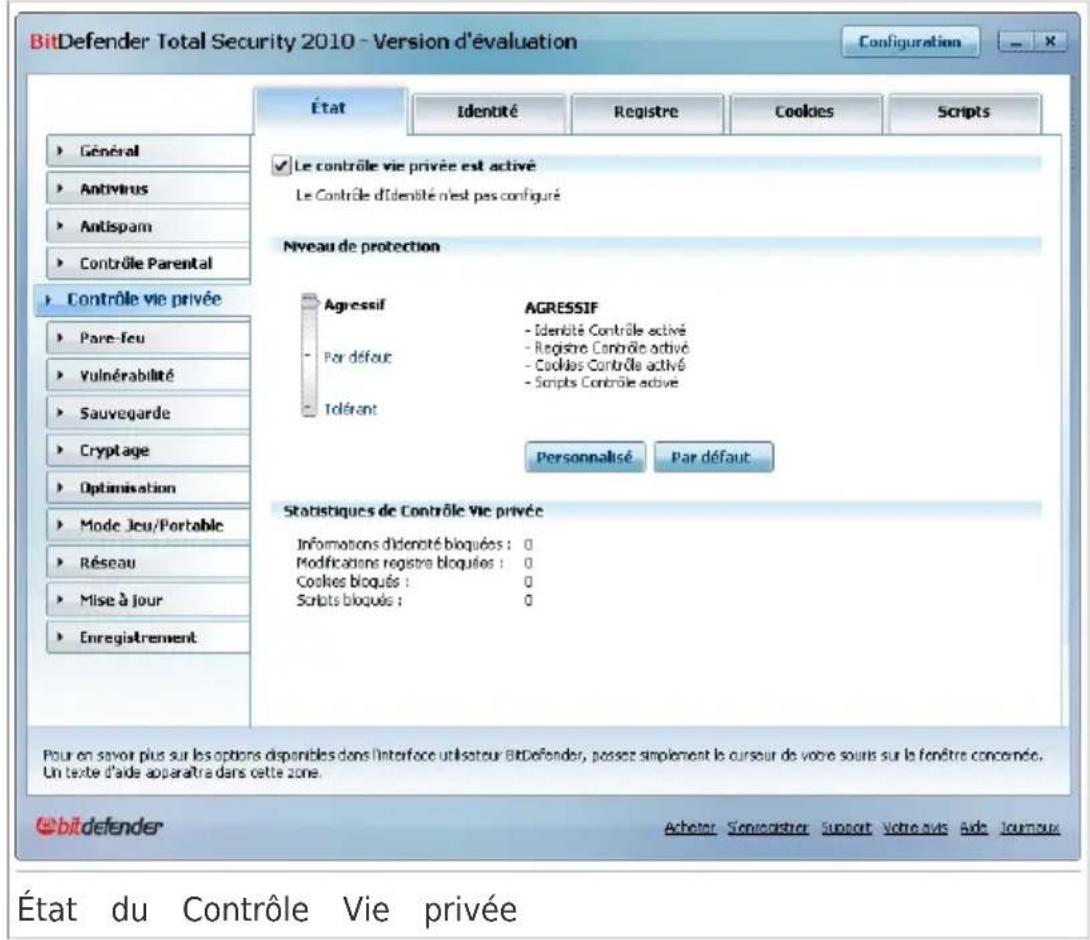Screen dimensions: 1090x940
Task: Open the Réseau sidebar item
Action: [148, 563]
